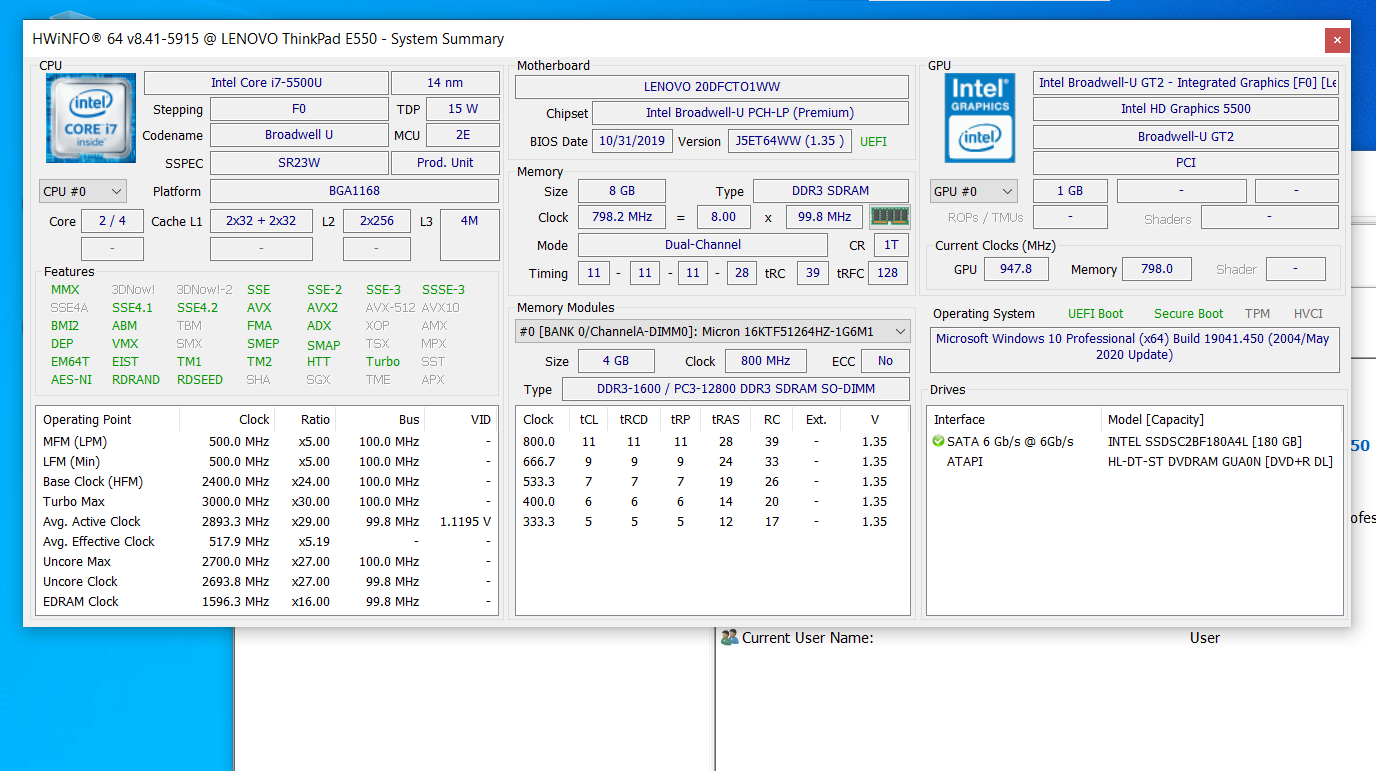This screenshot has width=1376, height=771.
Task: Click the memory size 8 GB value
Action: (x=621, y=191)
